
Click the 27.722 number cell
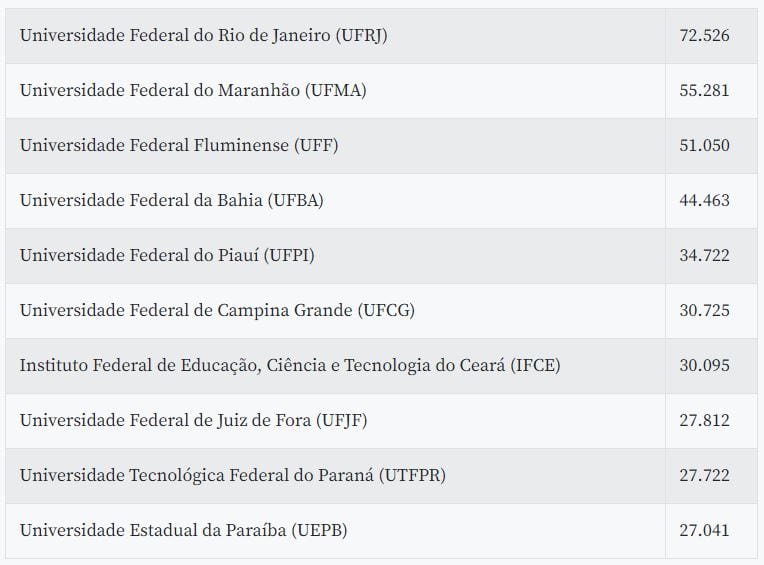click(711, 476)
